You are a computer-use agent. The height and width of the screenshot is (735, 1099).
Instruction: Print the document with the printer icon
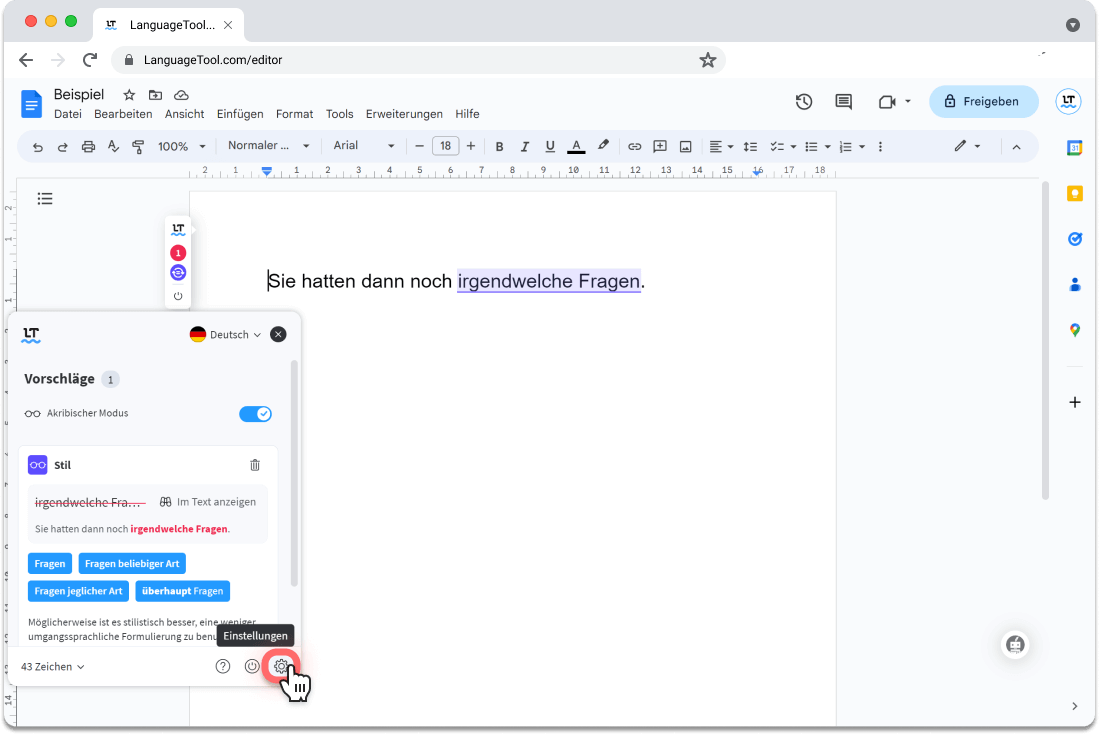click(88, 146)
